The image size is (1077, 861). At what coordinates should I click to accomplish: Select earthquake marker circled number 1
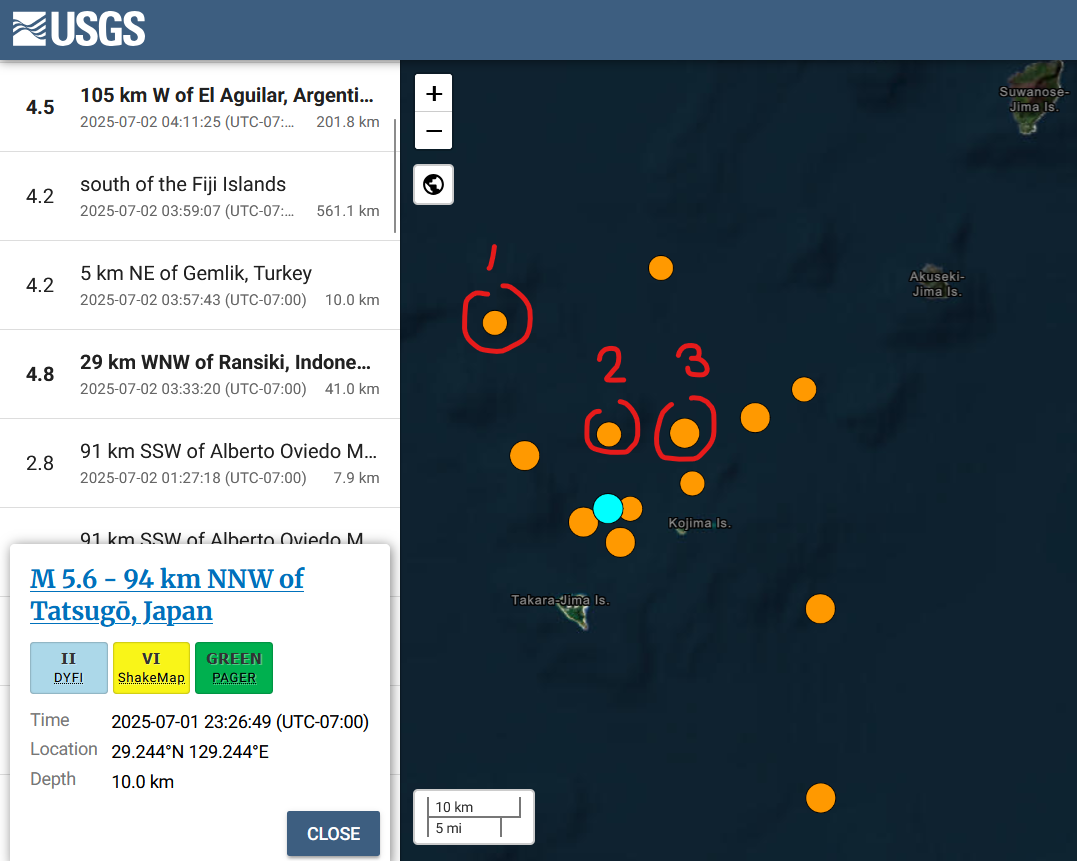[495, 323]
